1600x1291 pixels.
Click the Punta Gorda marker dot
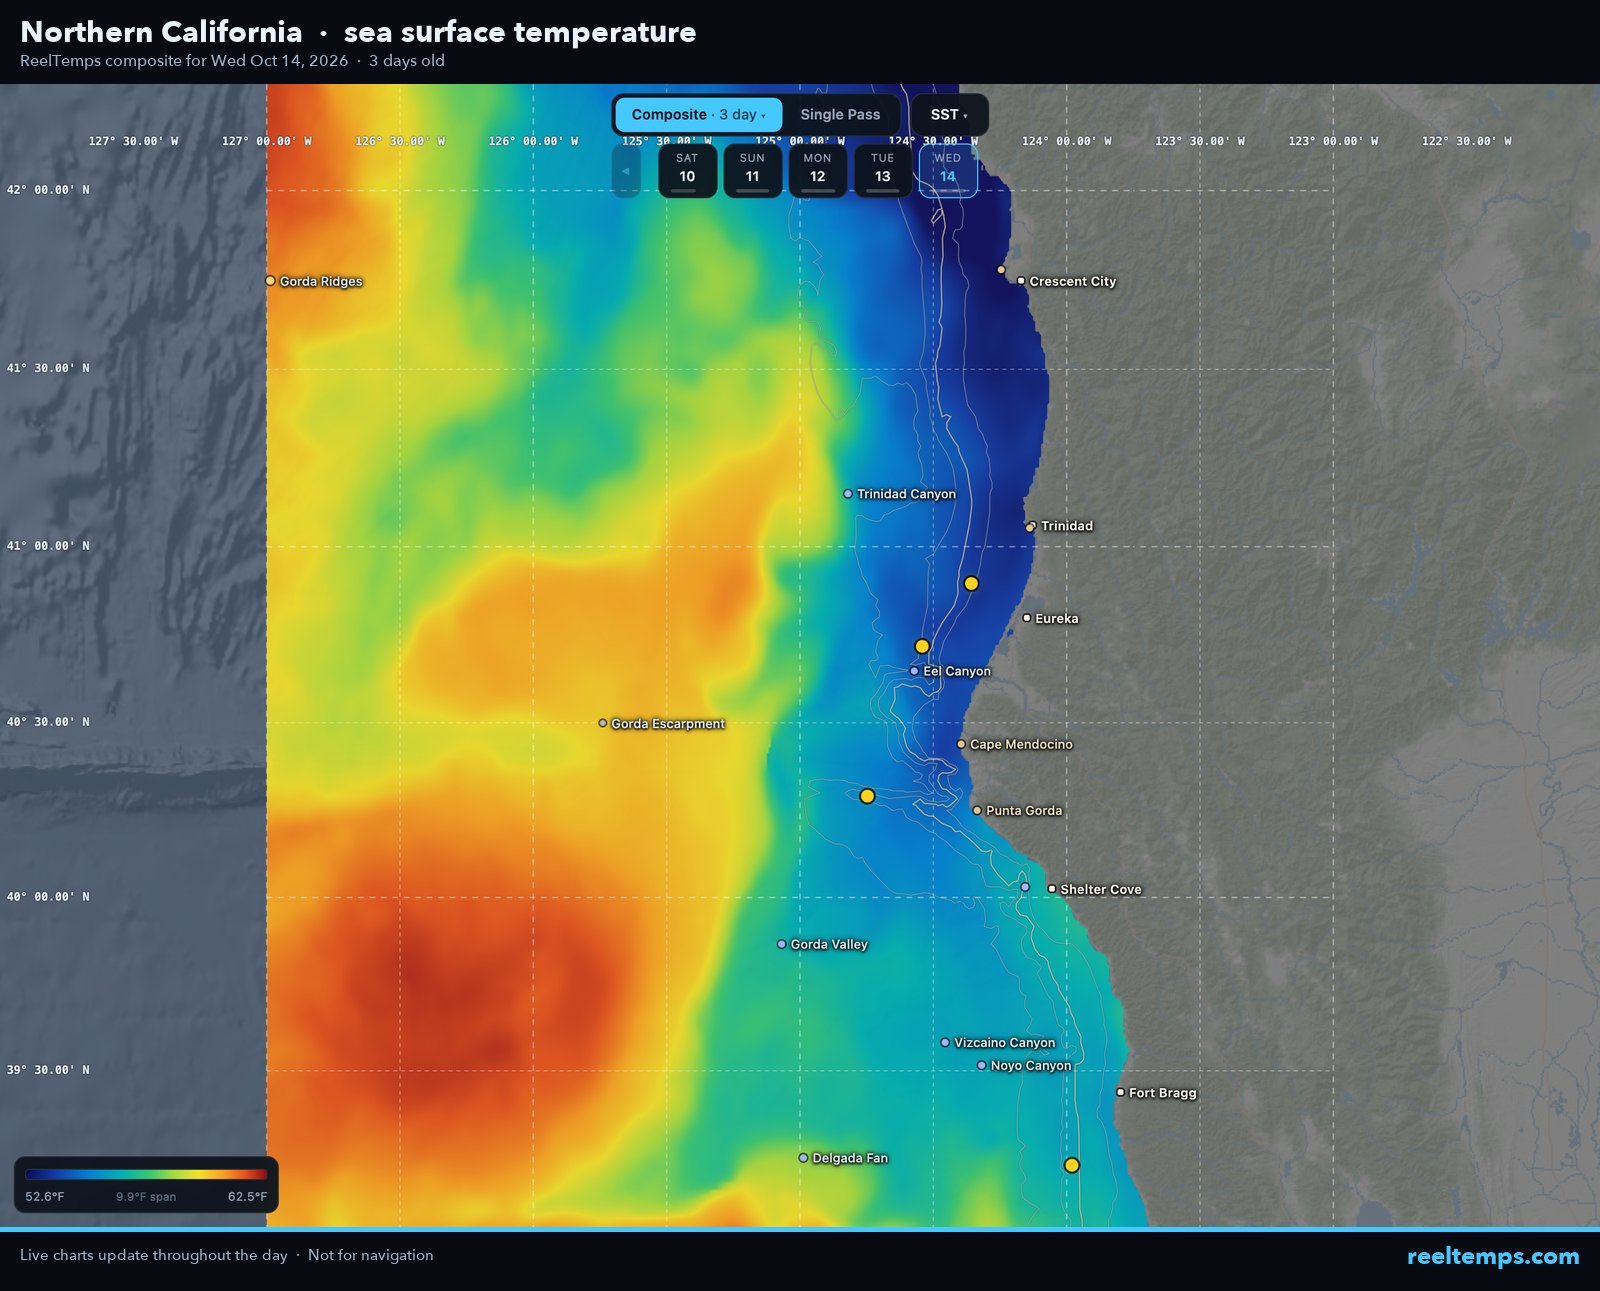point(977,810)
